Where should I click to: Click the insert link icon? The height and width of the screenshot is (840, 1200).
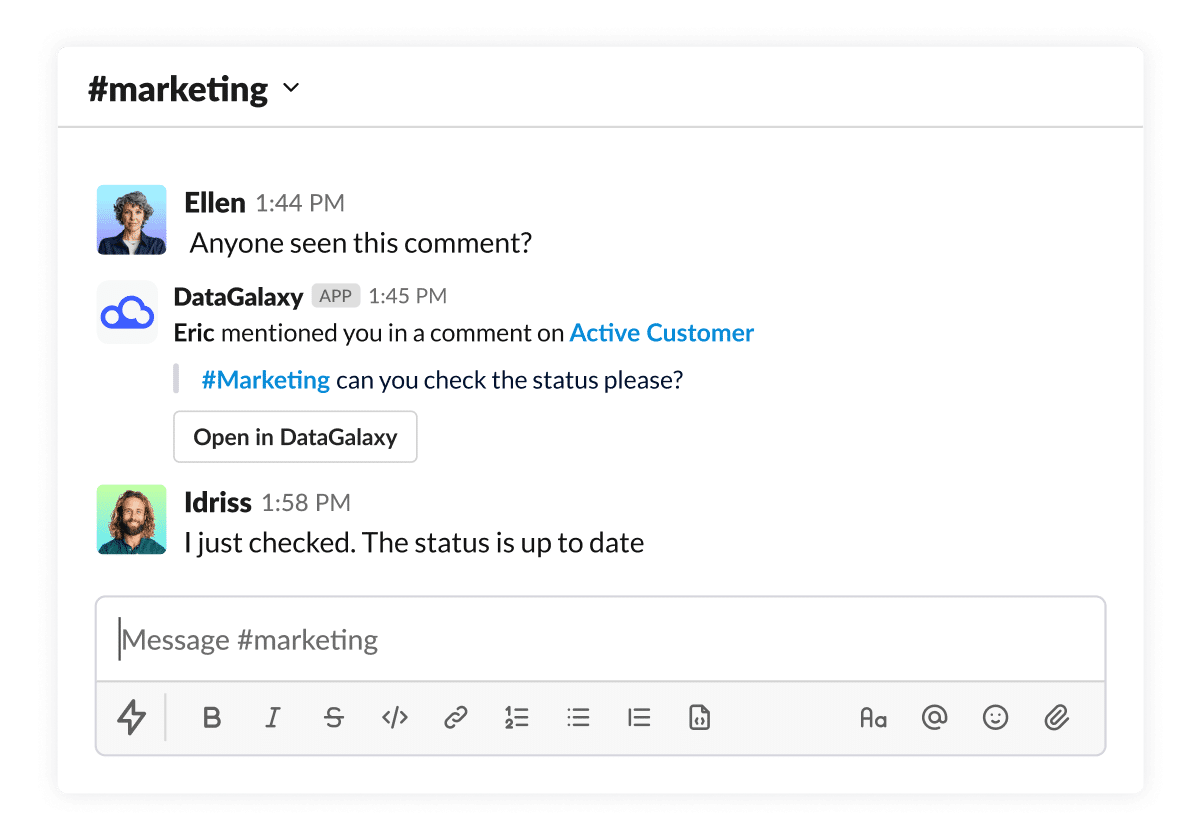click(x=456, y=718)
